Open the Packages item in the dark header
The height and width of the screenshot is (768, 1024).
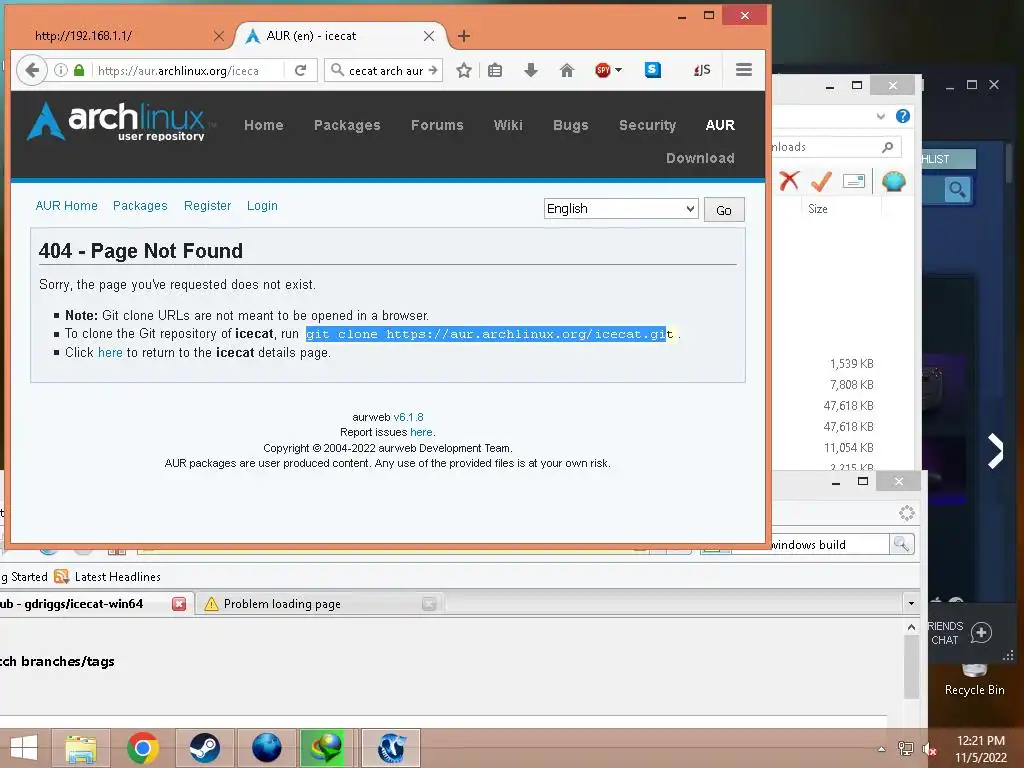coord(347,125)
